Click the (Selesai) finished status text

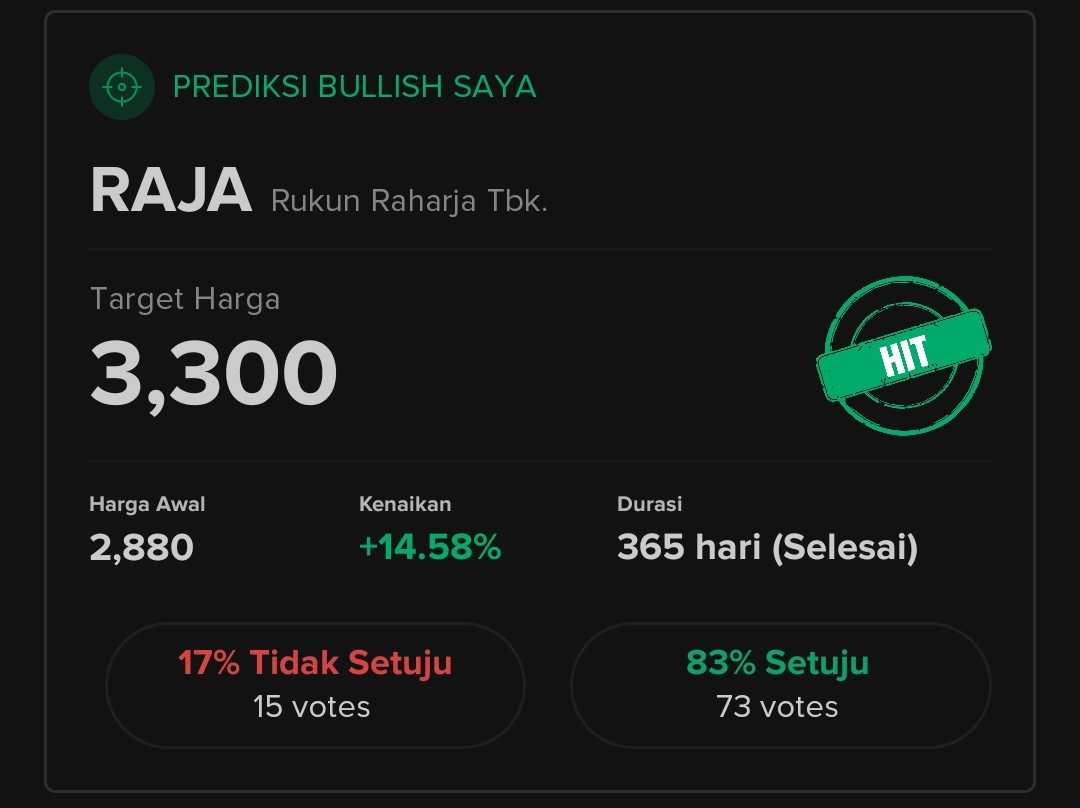[845, 548]
